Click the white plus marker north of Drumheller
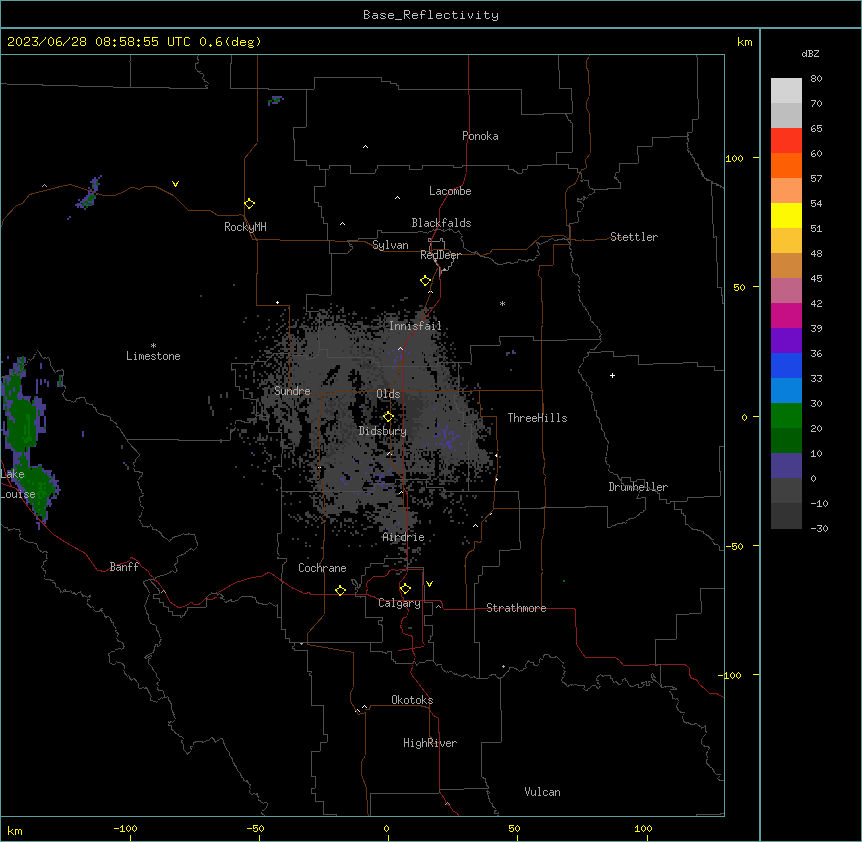Image resolution: width=862 pixels, height=842 pixels. click(612, 375)
